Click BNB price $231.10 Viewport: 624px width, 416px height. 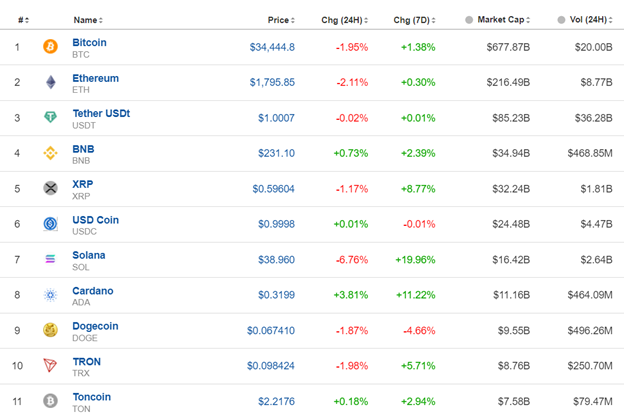pyautogui.click(x=276, y=153)
